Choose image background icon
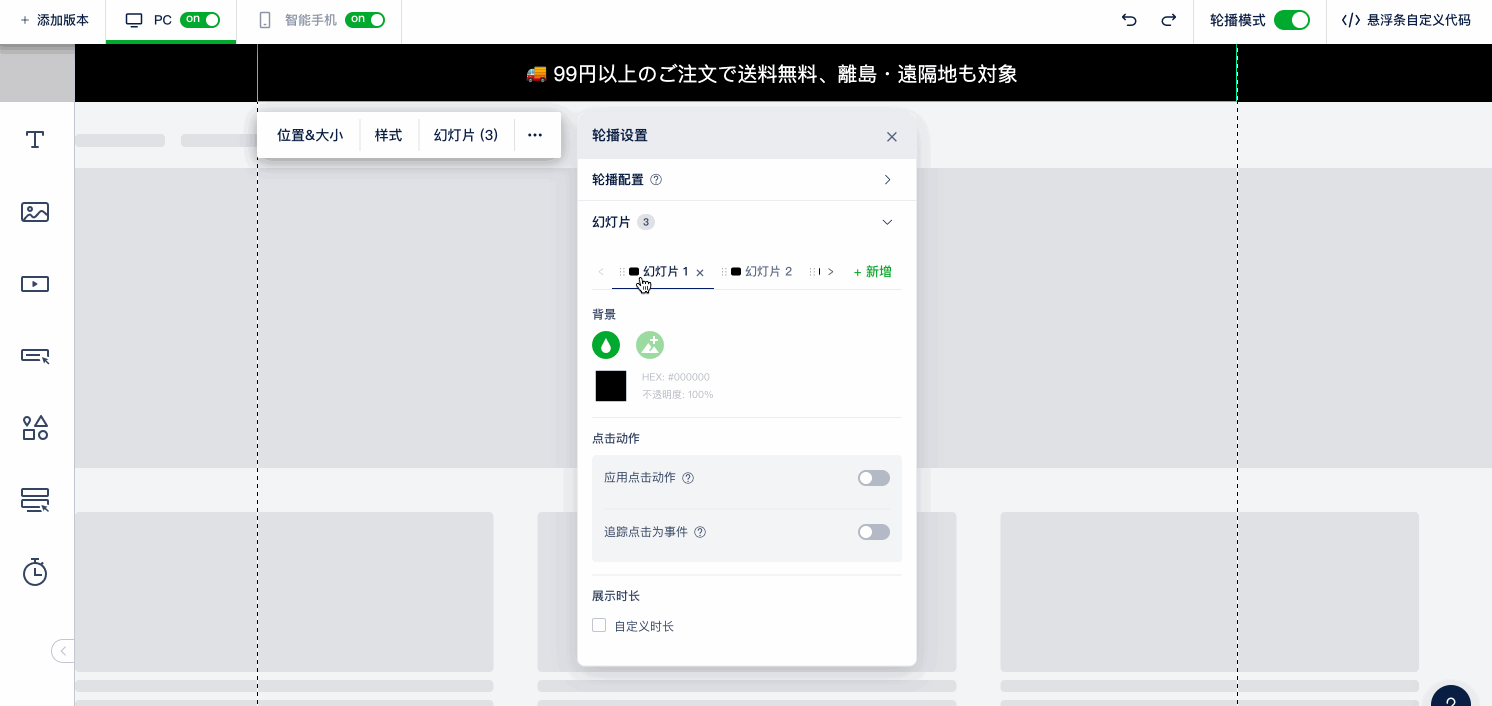This screenshot has height=706, width=1492. (650, 345)
